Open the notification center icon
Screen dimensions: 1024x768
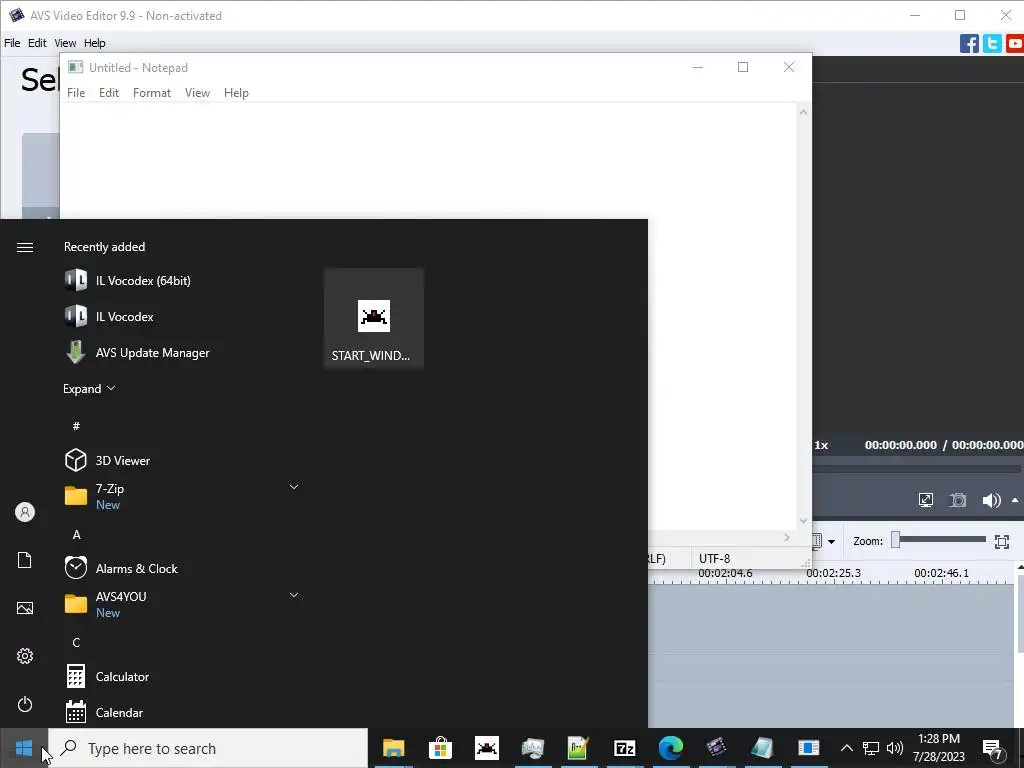[992, 748]
